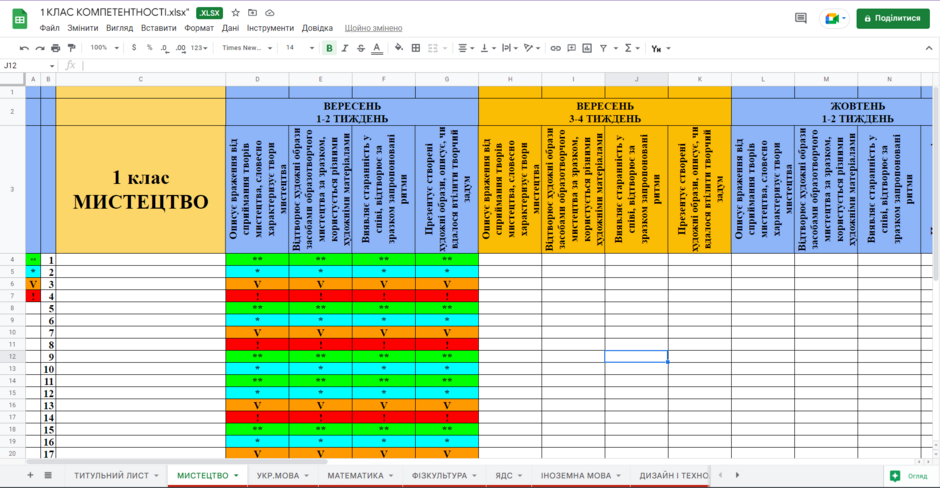The image size is (940, 488).
Task: Select the paint format roller icon
Action: click(x=72, y=48)
